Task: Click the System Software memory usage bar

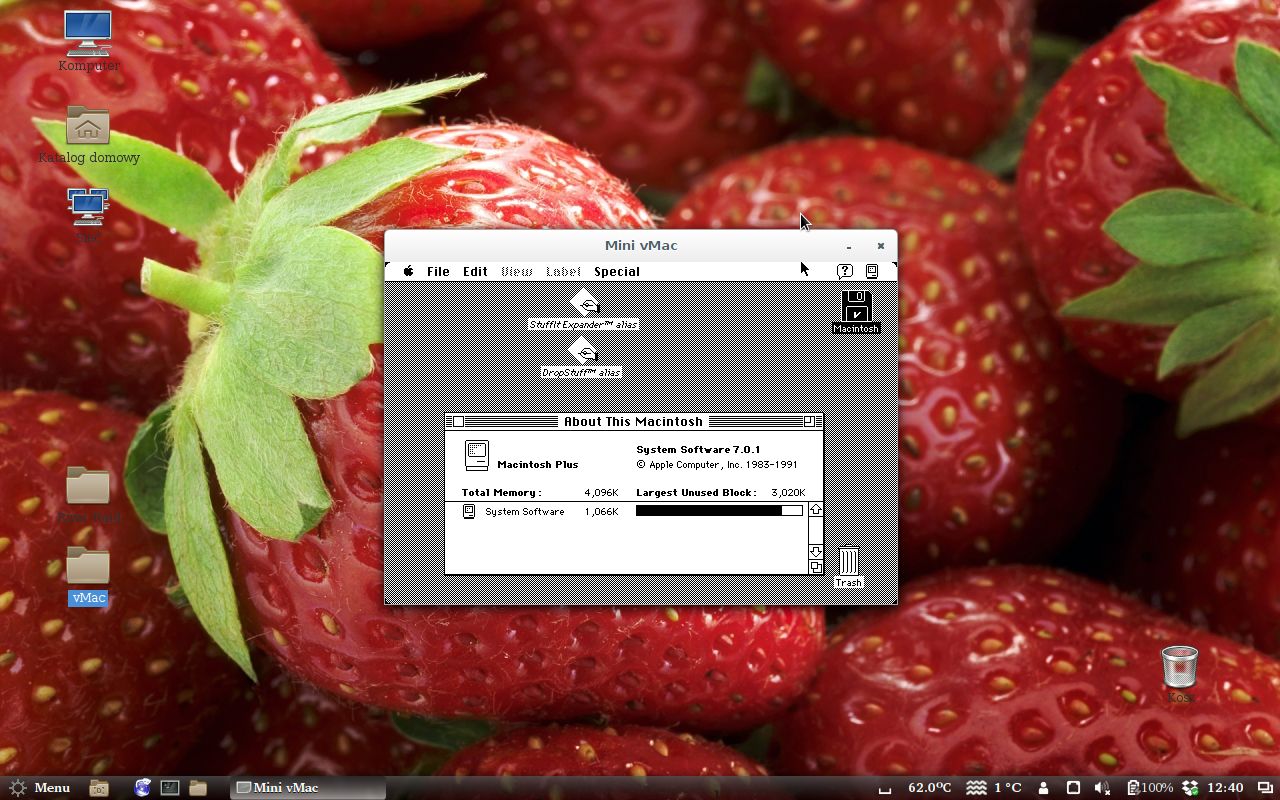Action: (x=719, y=510)
